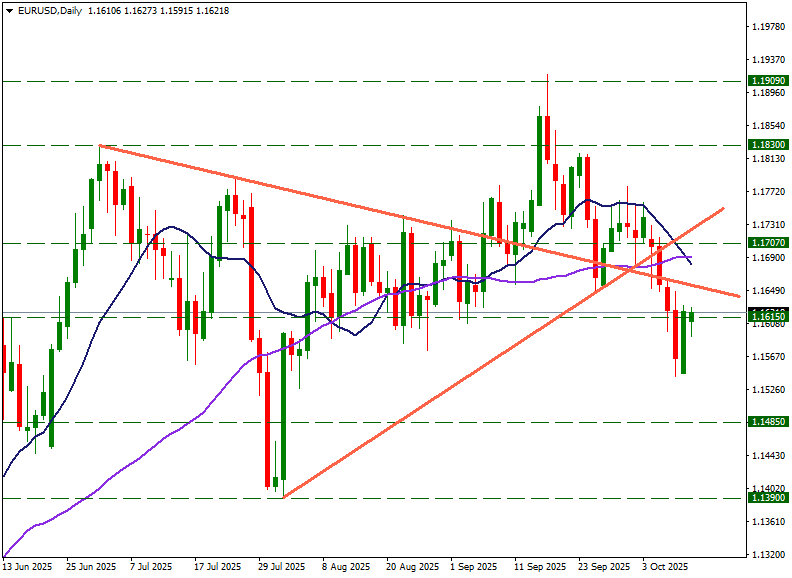Screen dimensions: 792x578
Task: Select the 1.18300 price level label
Action: [766, 146]
